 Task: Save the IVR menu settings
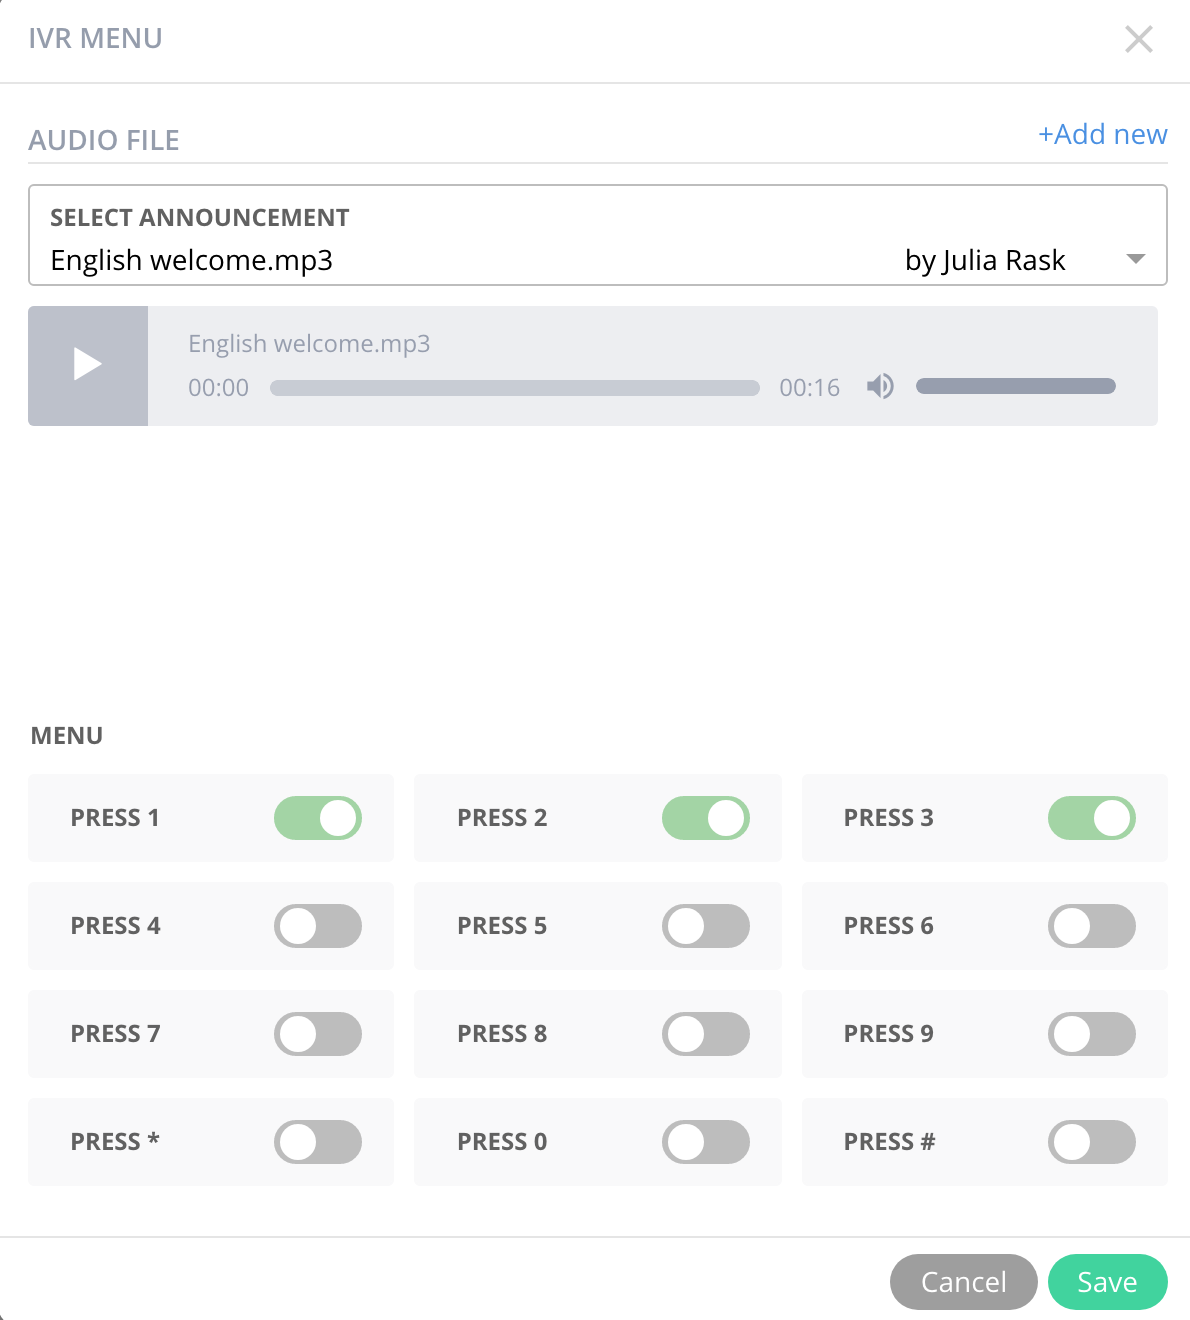pos(1107,1282)
